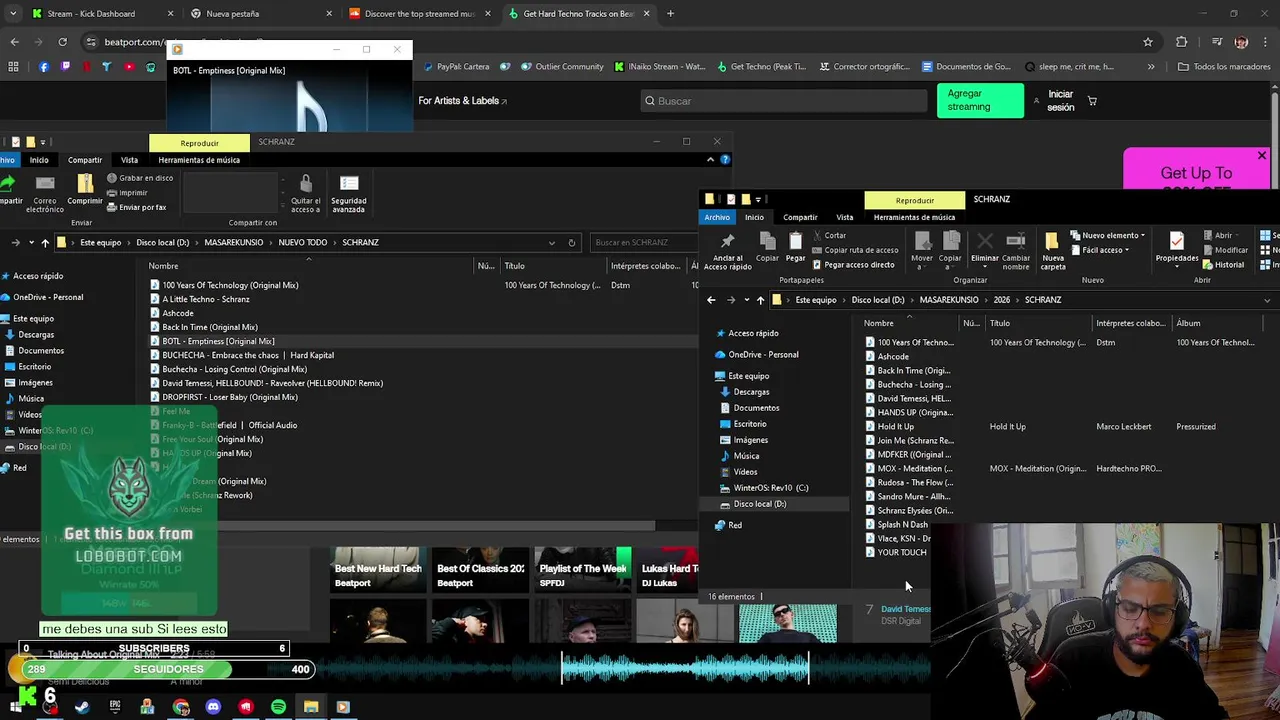
Task: Go back in right Explorer window
Action: click(x=711, y=300)
